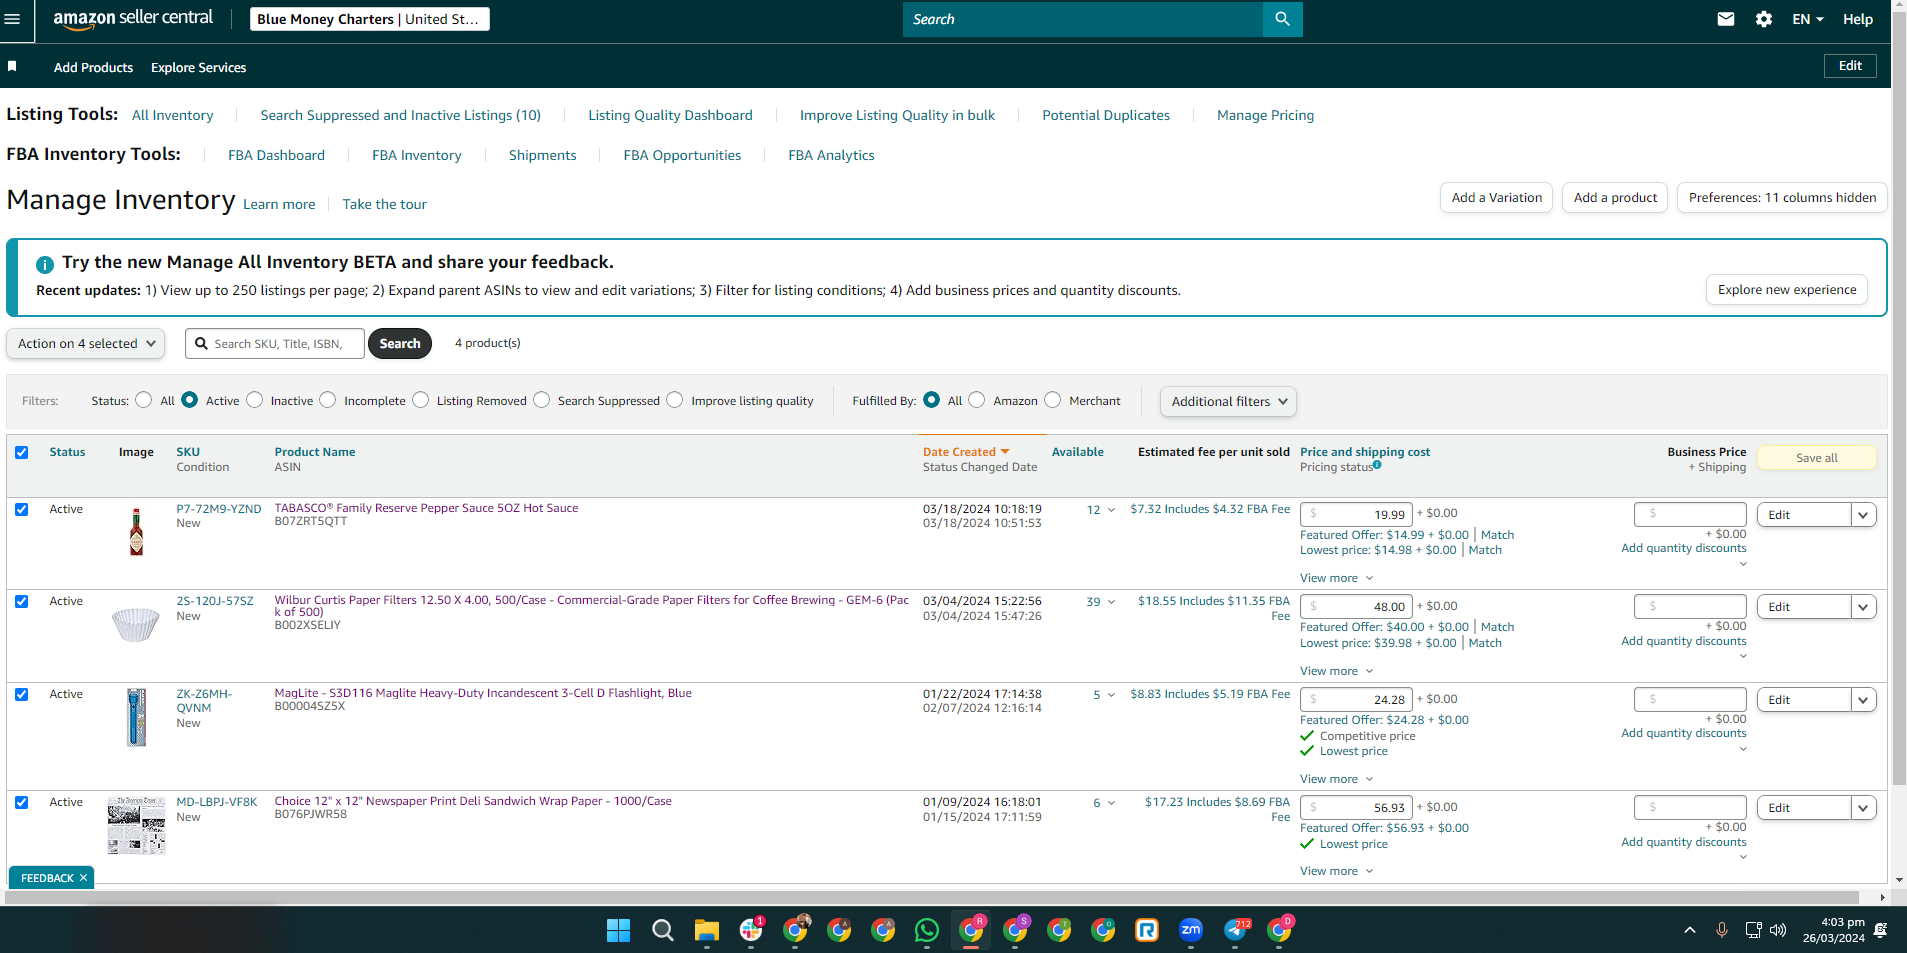Switch to Chrome with D profile badge
This screenshot has height=953, width=1907.
click(x=1280, y=930)
